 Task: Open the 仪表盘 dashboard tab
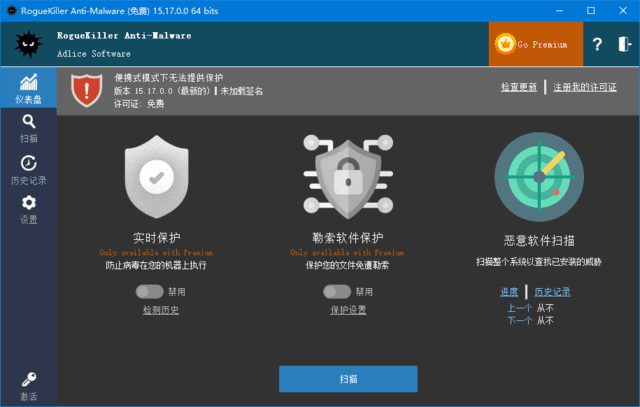pos(29,88)
